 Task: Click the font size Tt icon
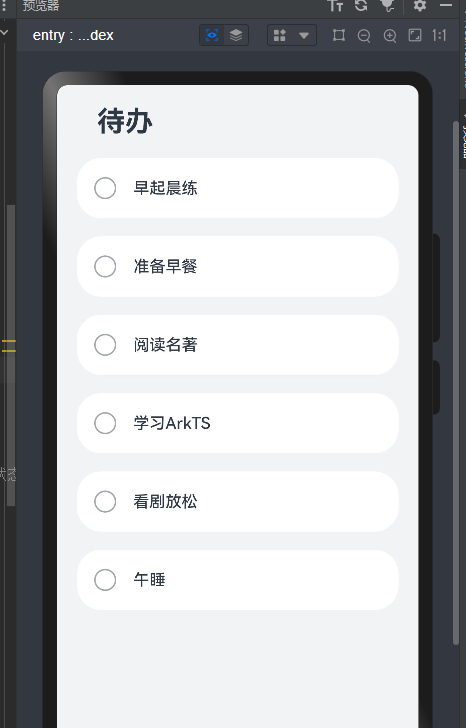[335, 6]
